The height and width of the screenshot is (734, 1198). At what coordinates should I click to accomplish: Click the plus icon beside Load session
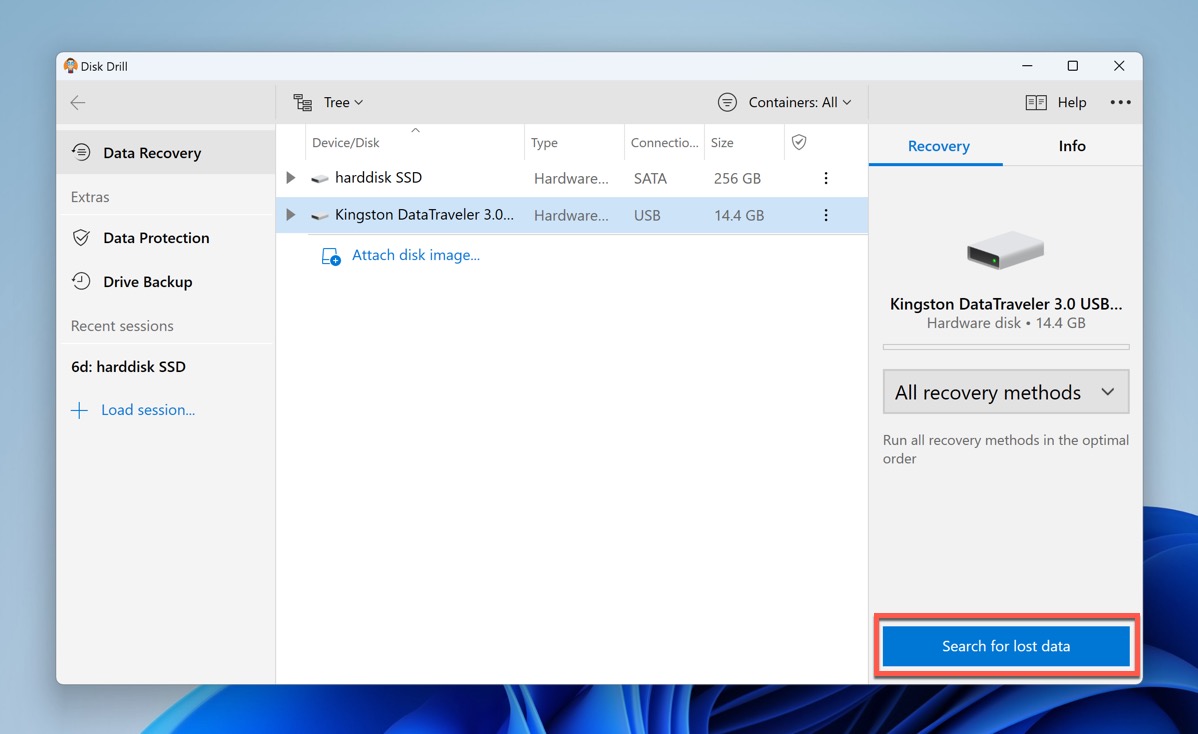79,411
